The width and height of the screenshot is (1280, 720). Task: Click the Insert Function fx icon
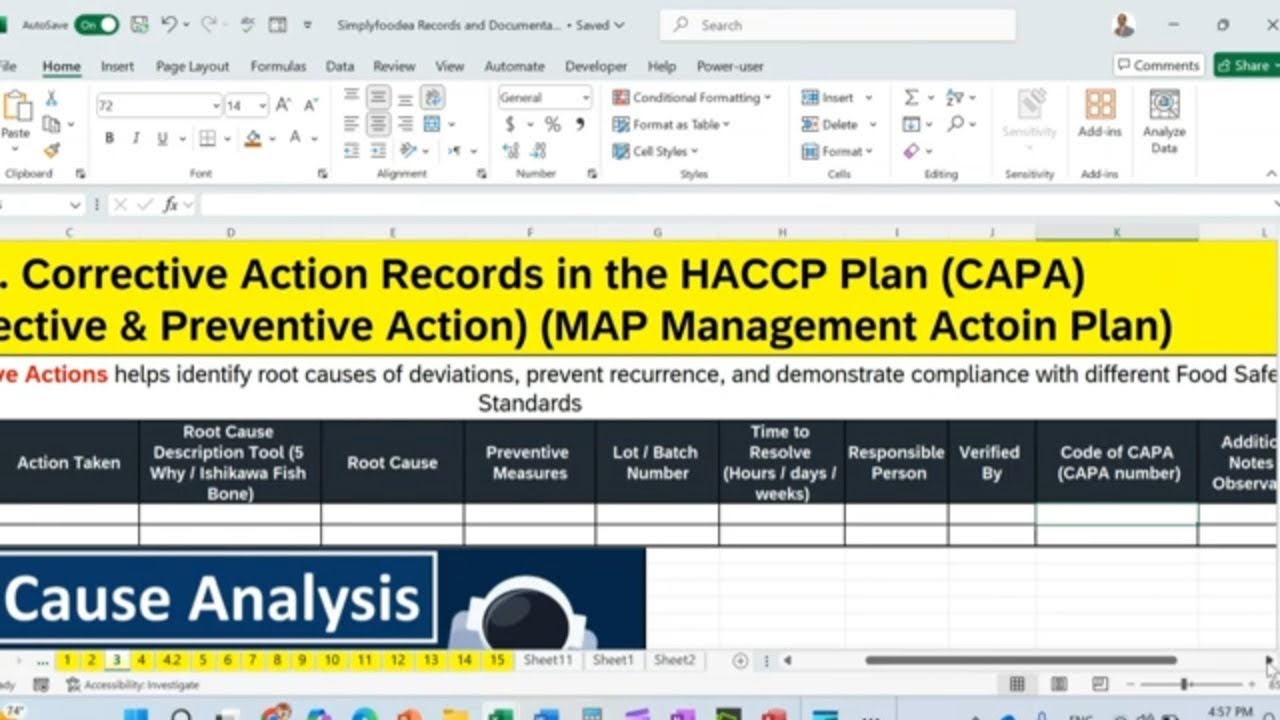coord(171,204)
